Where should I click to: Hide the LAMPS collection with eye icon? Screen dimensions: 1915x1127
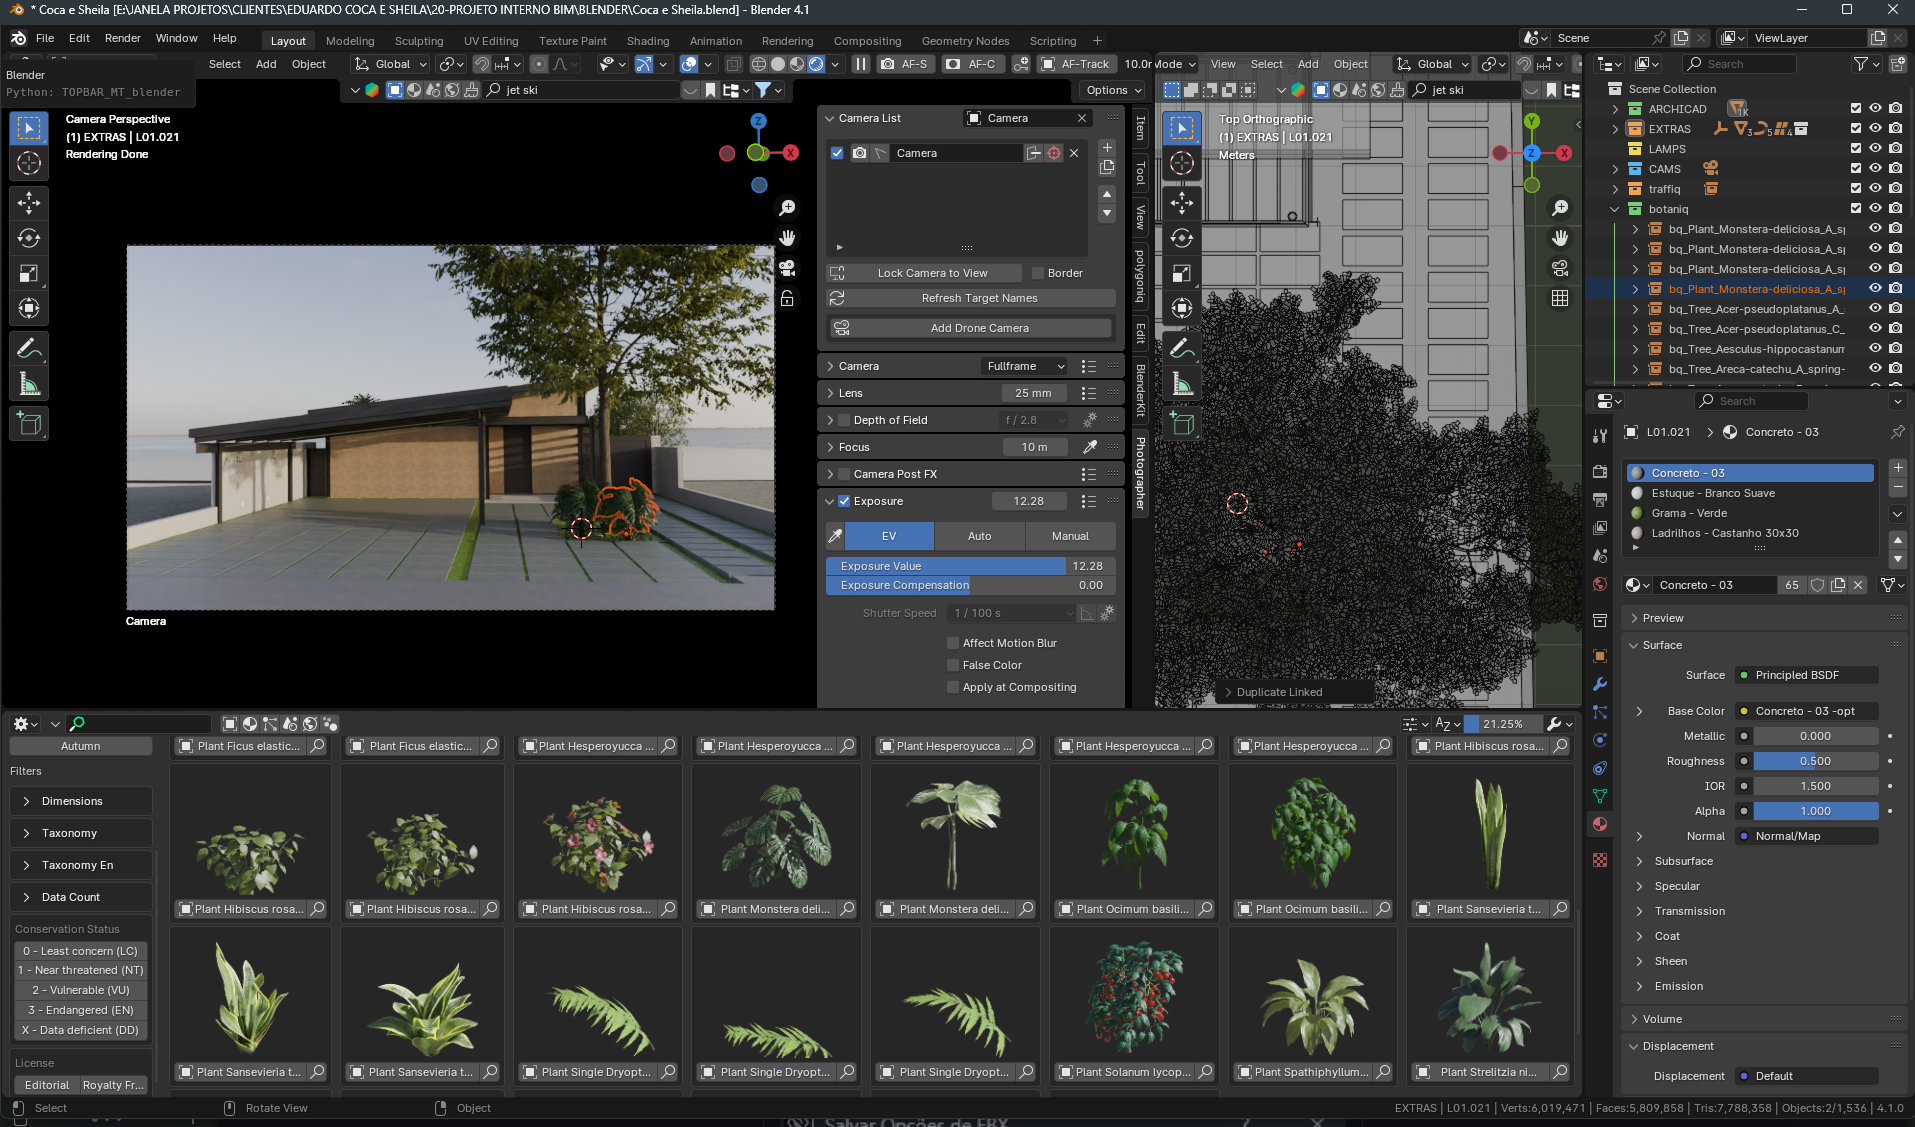coord(1876,149)
